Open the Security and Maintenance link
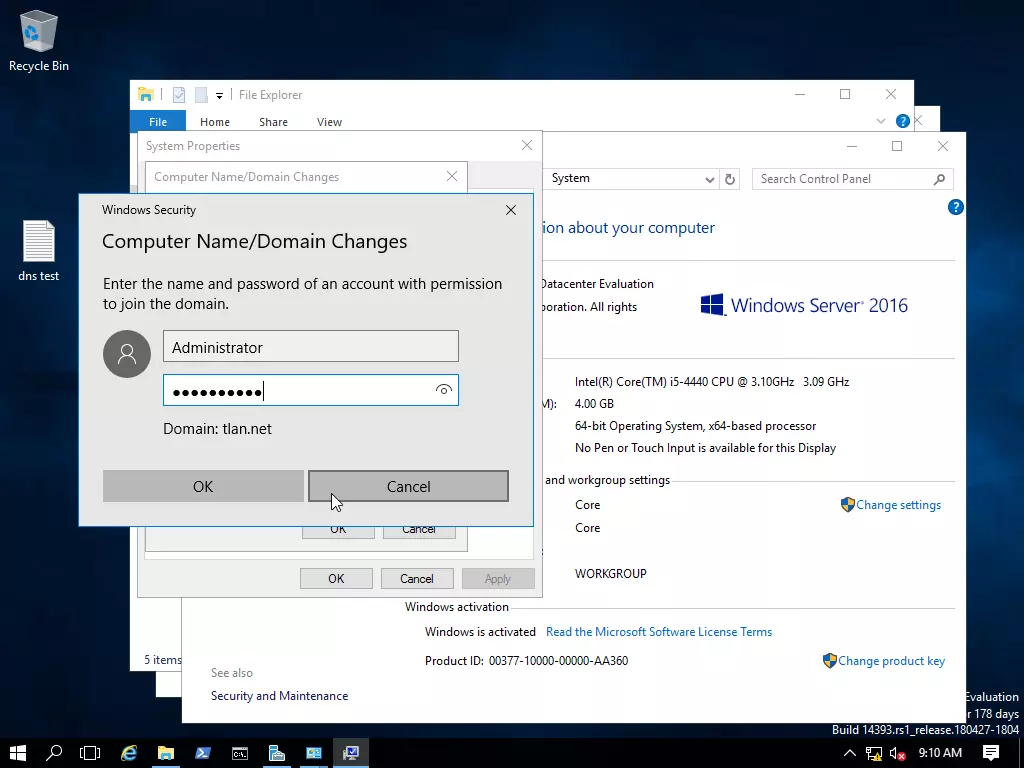This screenshot has width=1024, height=768. click(x=280, y=696)
